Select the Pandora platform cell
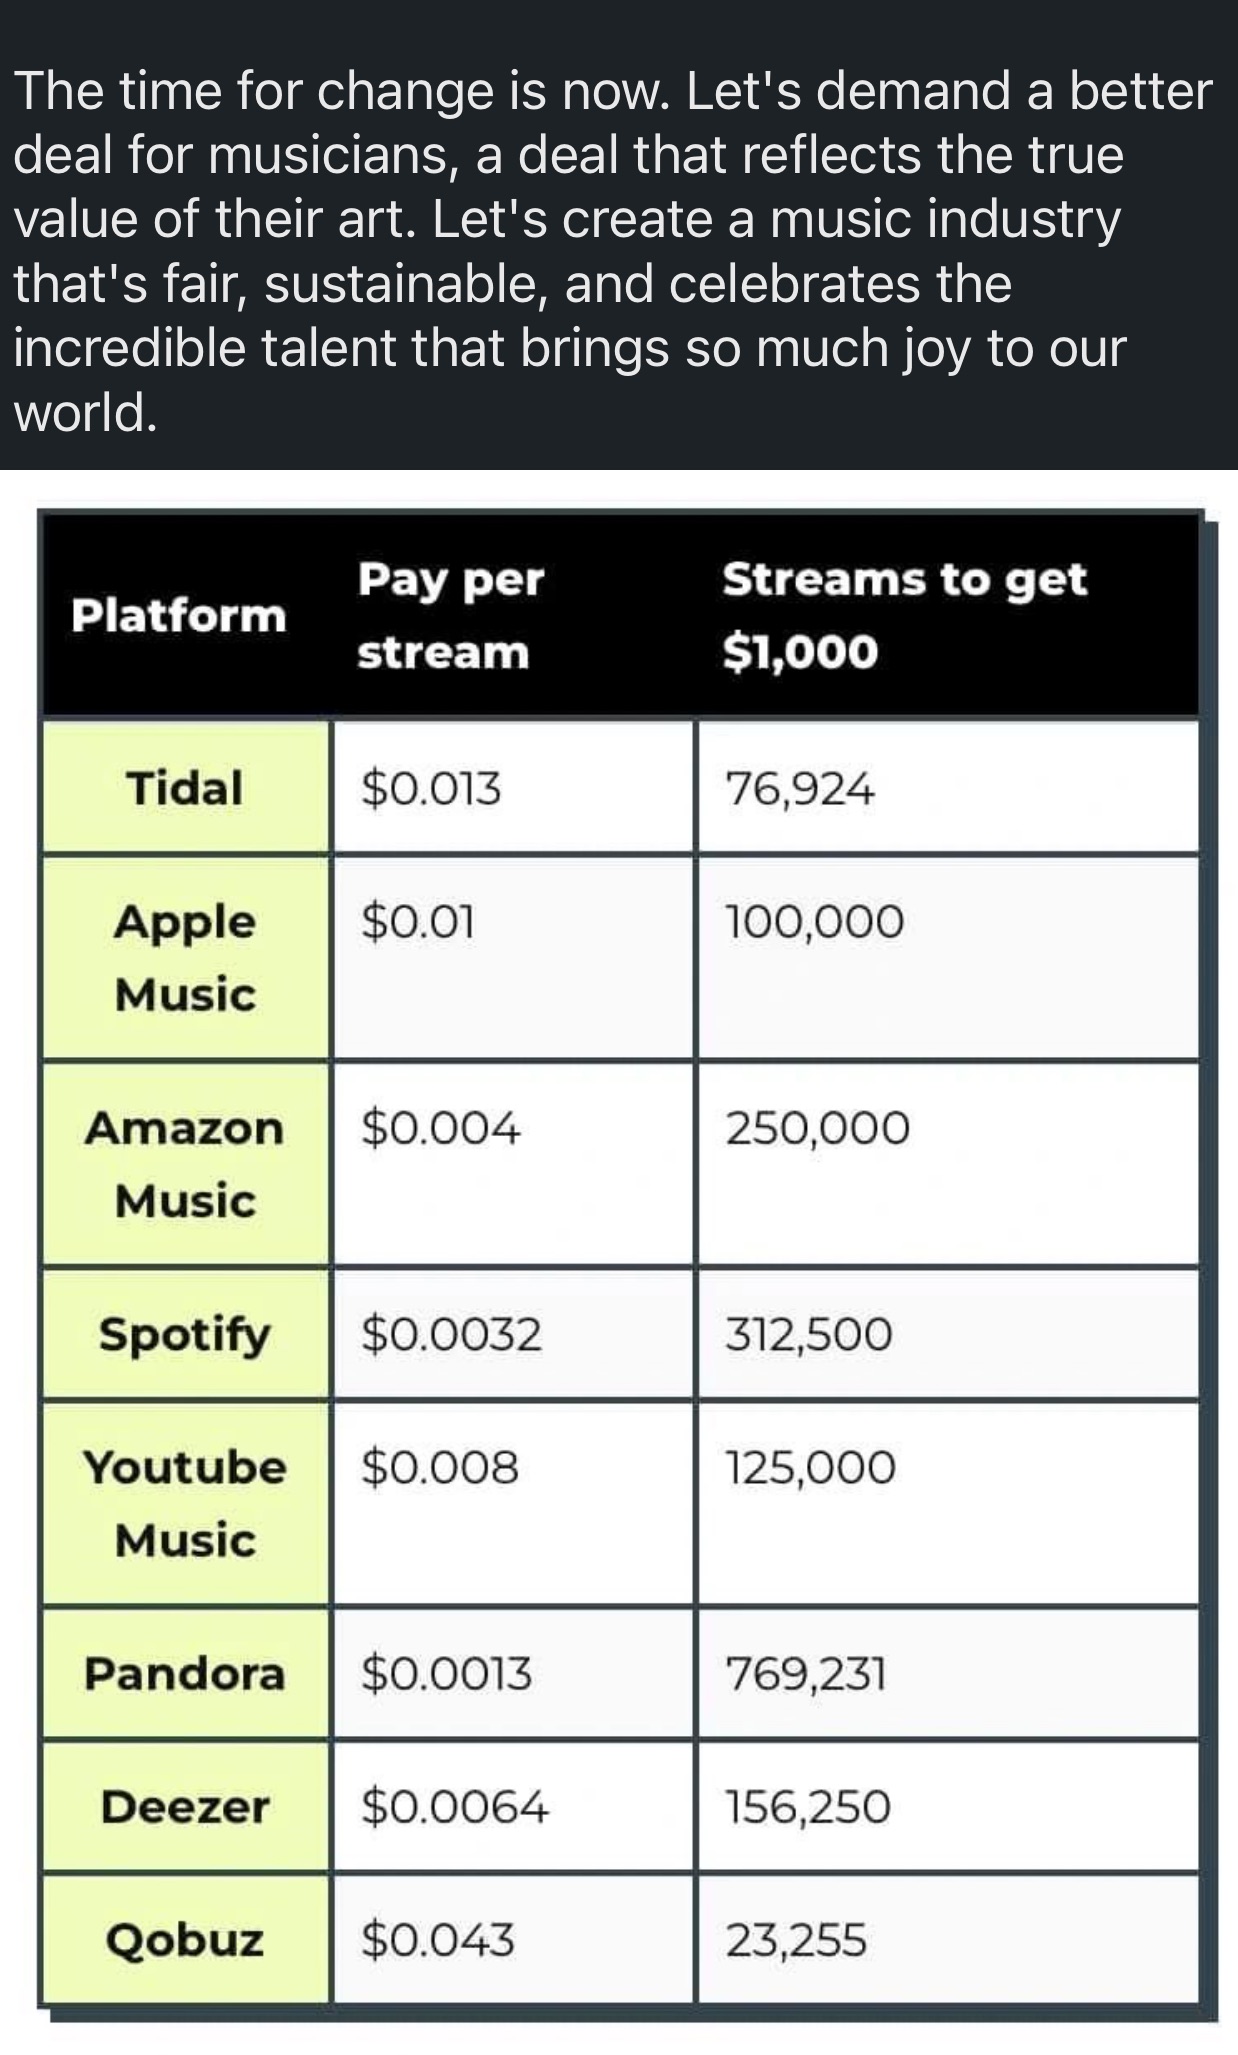Screen dimensions: 1238x2055 [185, 1673]
